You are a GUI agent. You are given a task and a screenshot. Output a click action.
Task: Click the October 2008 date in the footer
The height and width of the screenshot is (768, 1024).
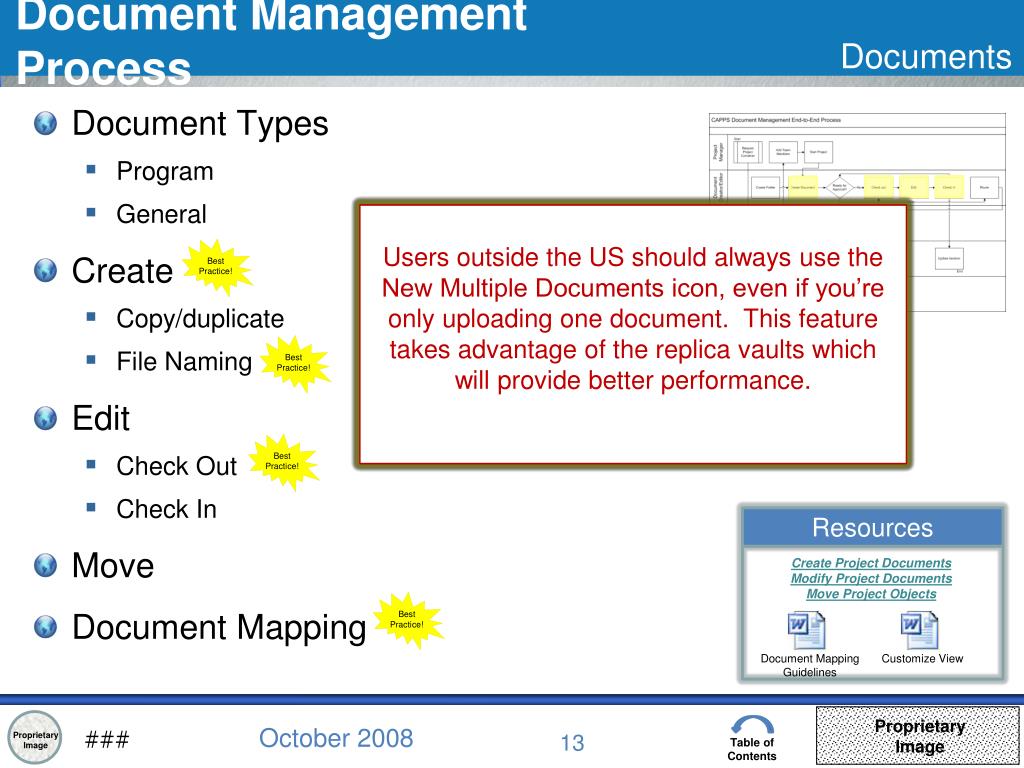point(336,739)
